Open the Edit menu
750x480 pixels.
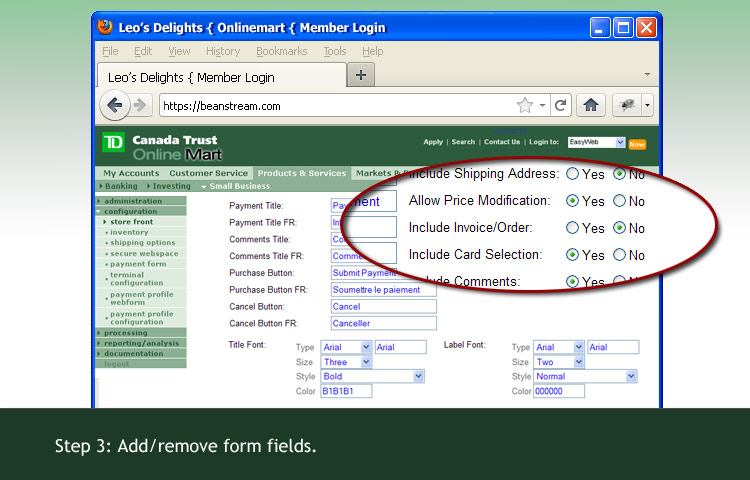tap(143, 51)
